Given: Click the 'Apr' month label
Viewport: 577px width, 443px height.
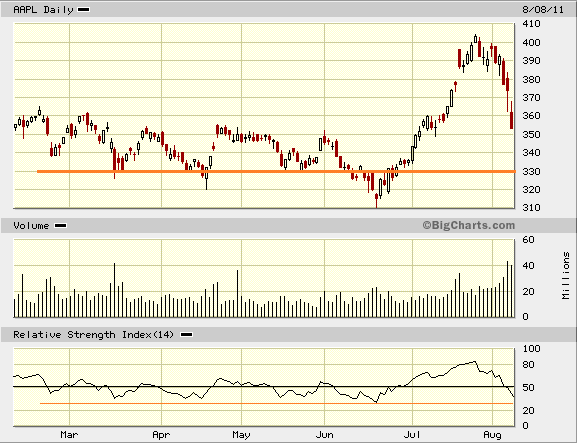Looking at the screenshot, I should [161, 435].
